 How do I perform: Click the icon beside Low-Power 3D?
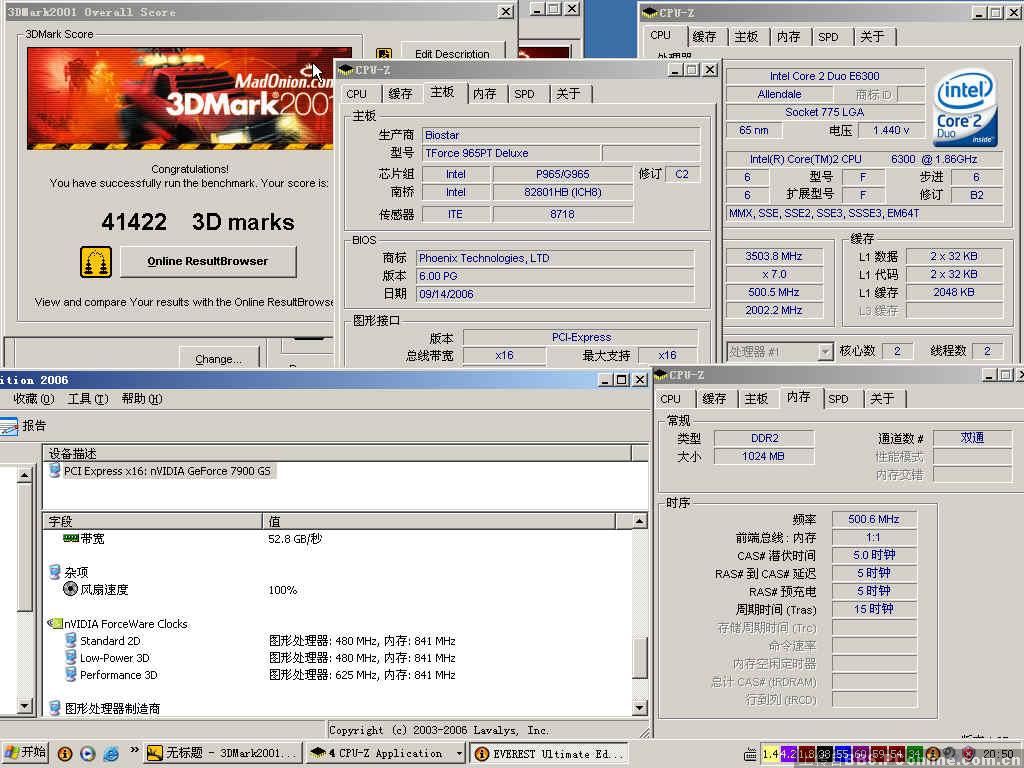71,657
